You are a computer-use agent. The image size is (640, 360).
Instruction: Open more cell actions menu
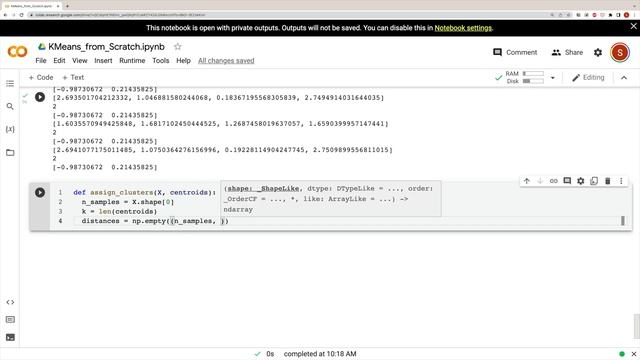coord(621,181)
